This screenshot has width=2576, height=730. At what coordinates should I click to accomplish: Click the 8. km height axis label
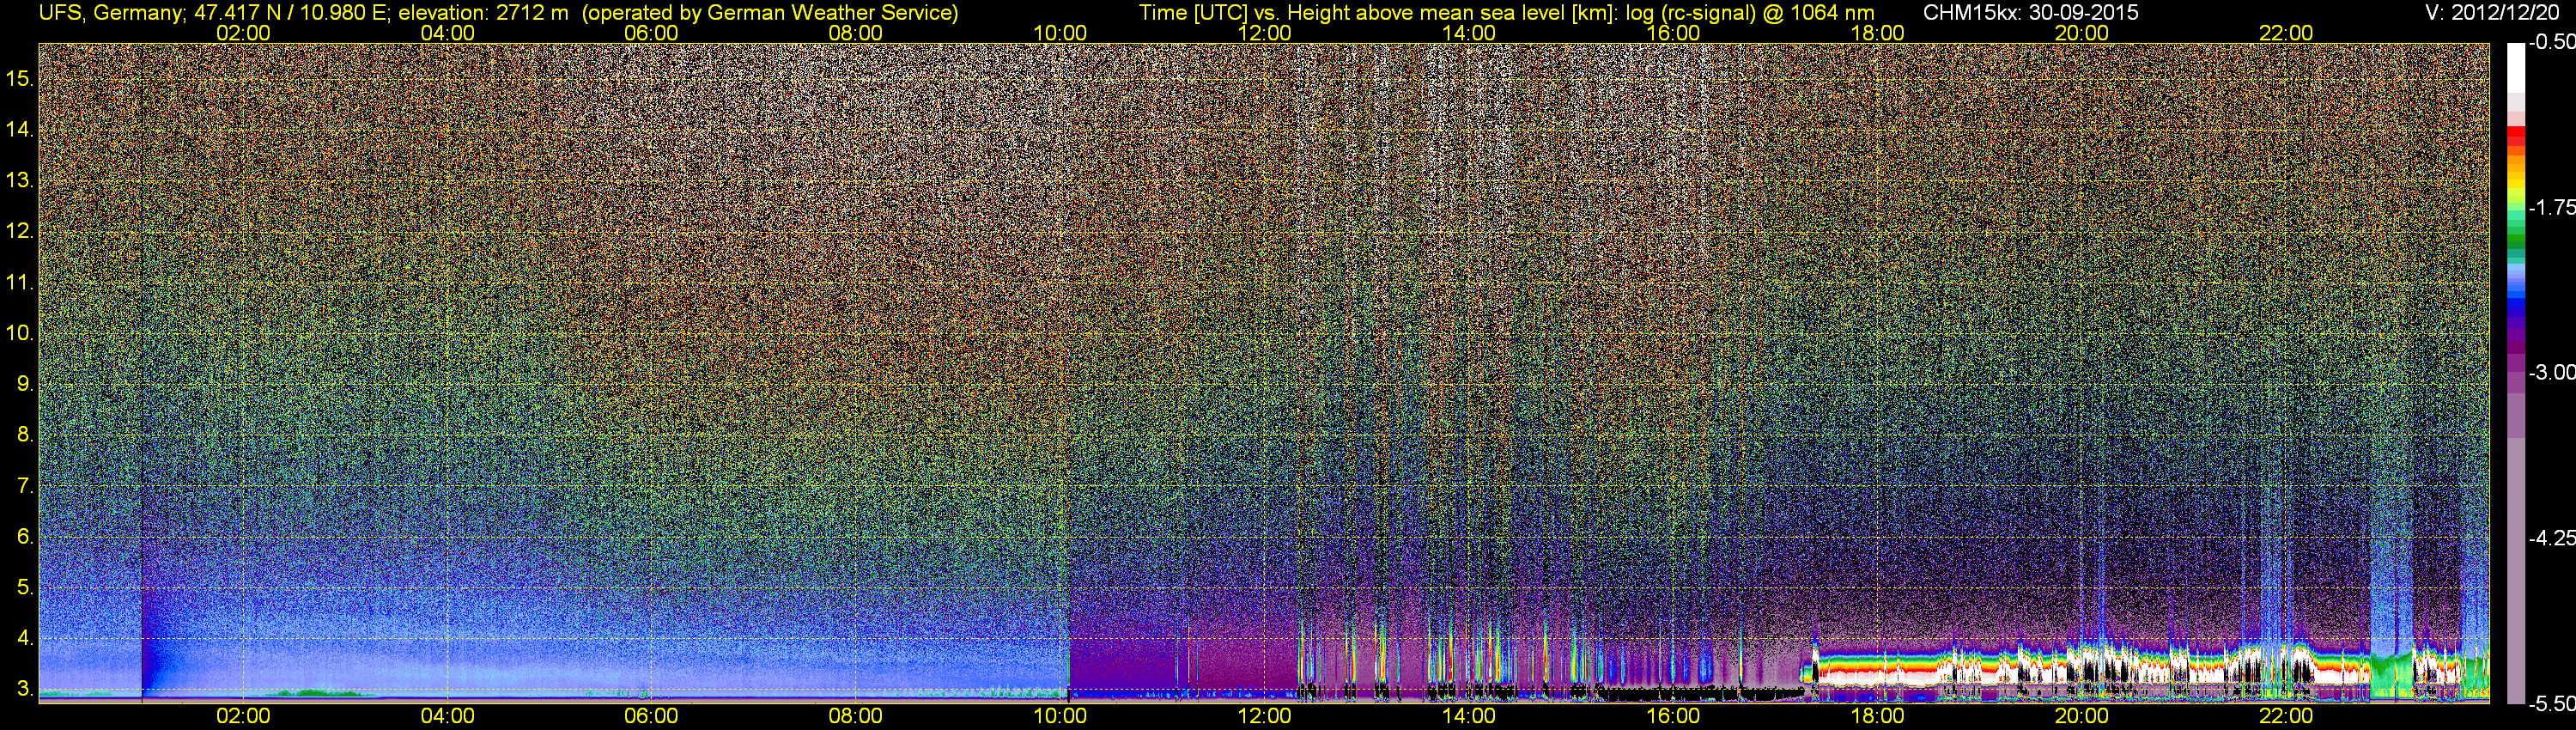(25, 434)
